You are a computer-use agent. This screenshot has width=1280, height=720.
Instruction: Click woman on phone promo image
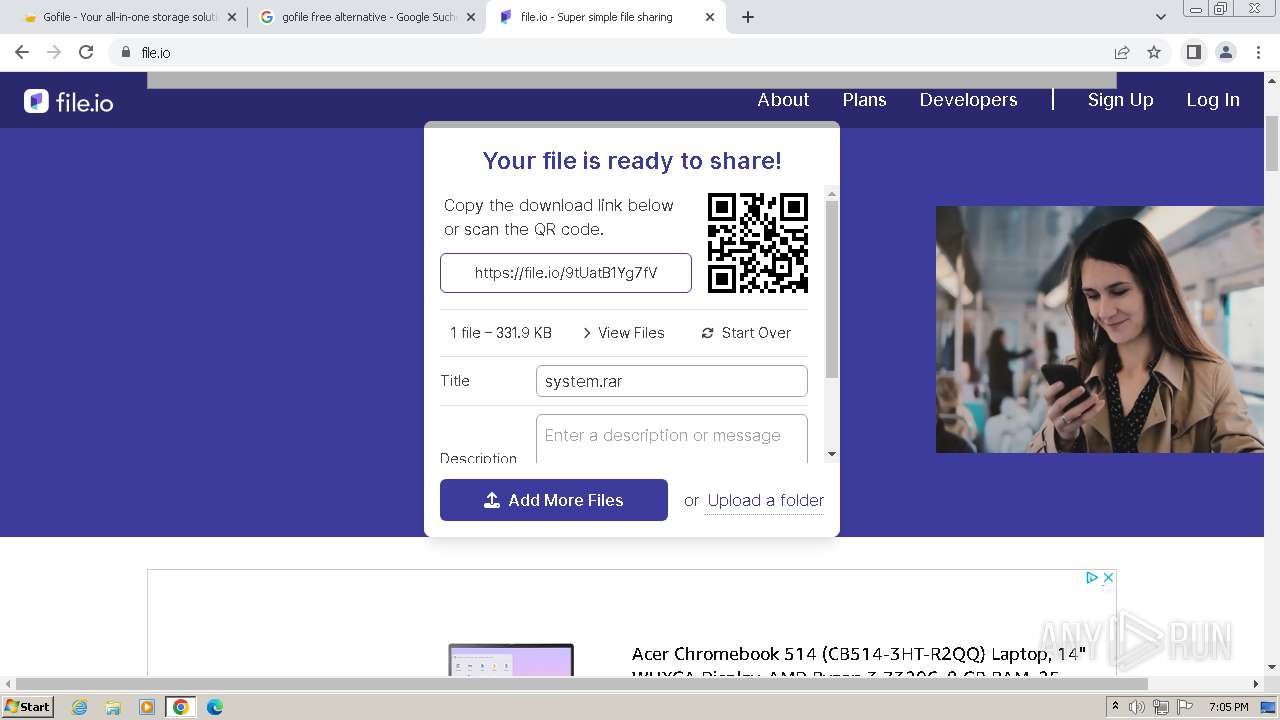[x=1100, y=329]
